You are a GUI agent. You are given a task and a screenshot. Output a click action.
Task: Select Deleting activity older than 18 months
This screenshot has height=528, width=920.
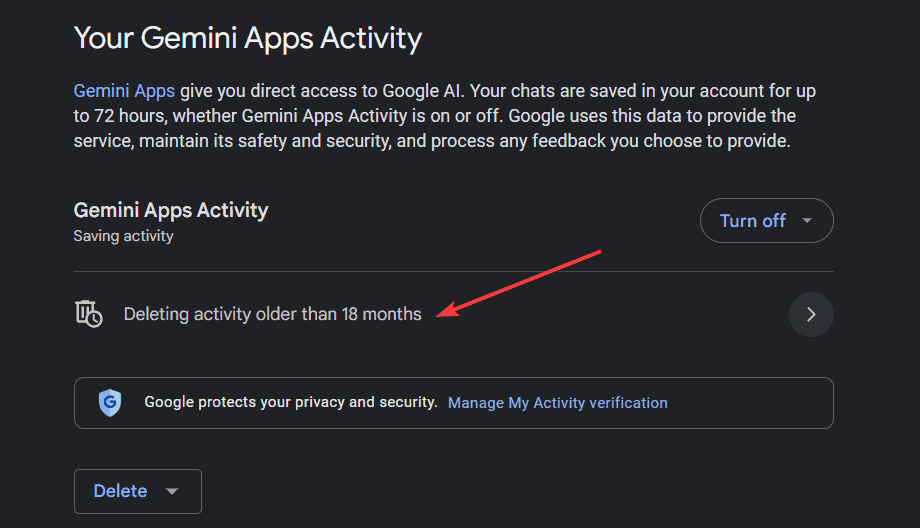[272, 314]
